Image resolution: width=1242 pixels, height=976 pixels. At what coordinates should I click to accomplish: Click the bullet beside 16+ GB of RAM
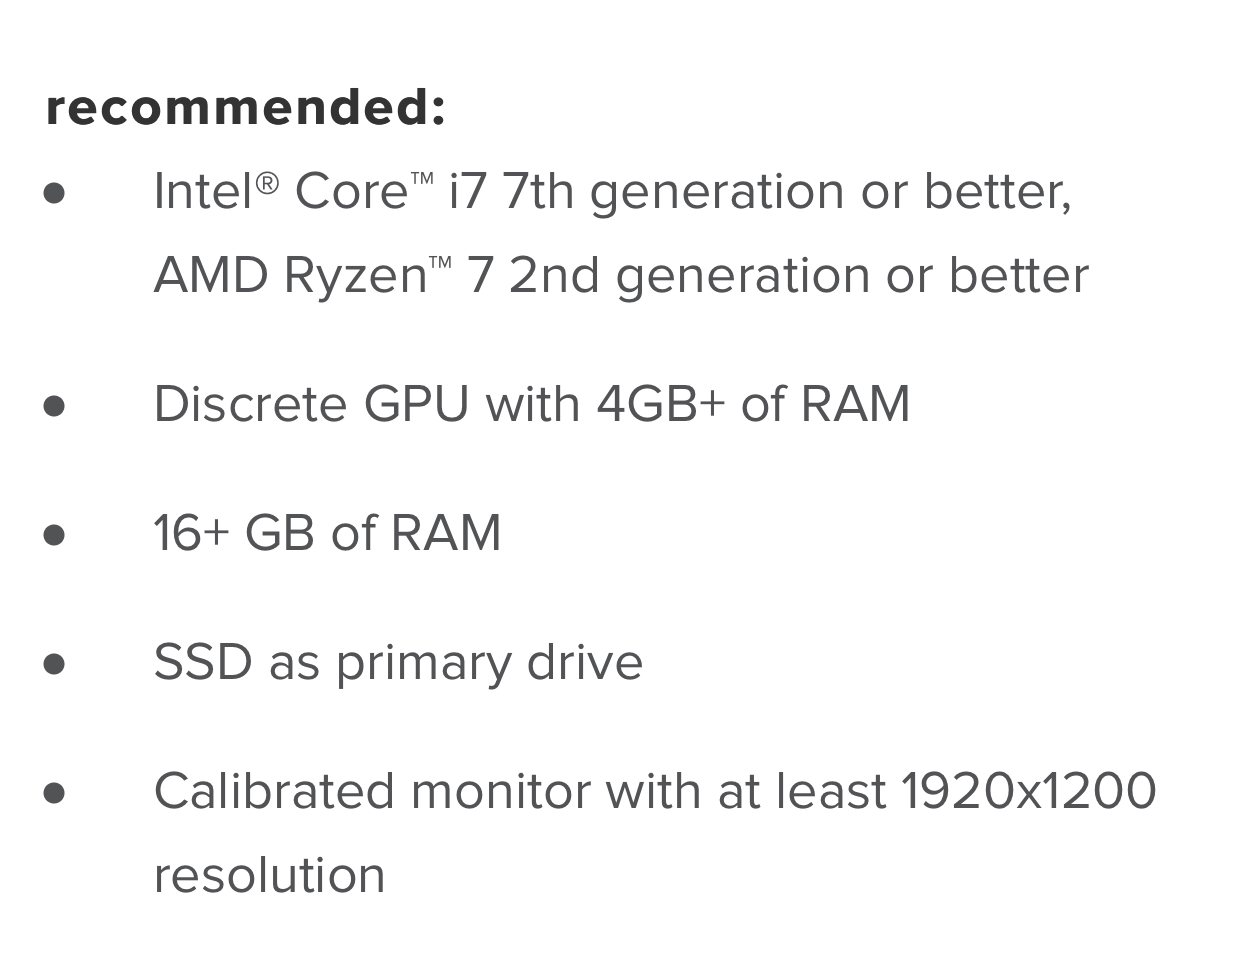click(55, 535)
